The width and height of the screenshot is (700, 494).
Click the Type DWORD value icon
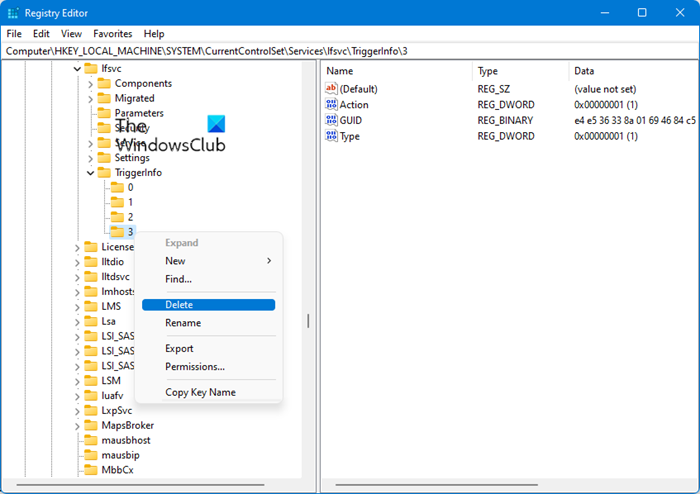(x=331, y=136)
